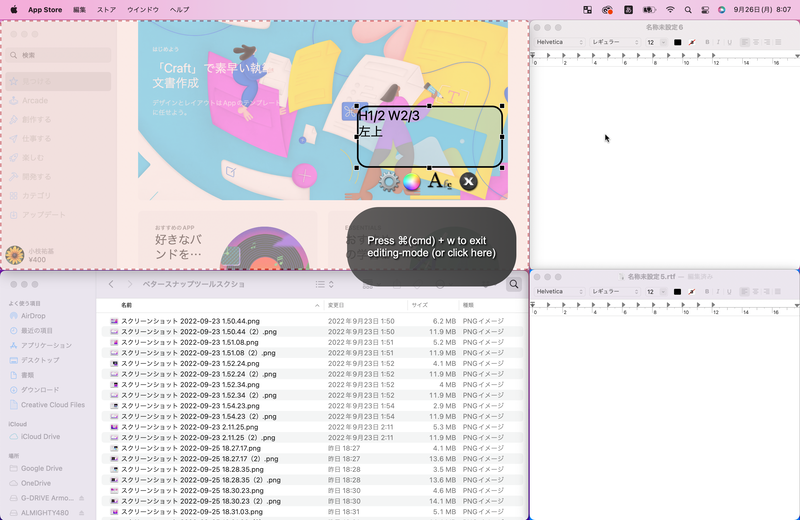Open the ストア menu
The width and height of the screenshot is (800, 520).
(x=107, y=10)
